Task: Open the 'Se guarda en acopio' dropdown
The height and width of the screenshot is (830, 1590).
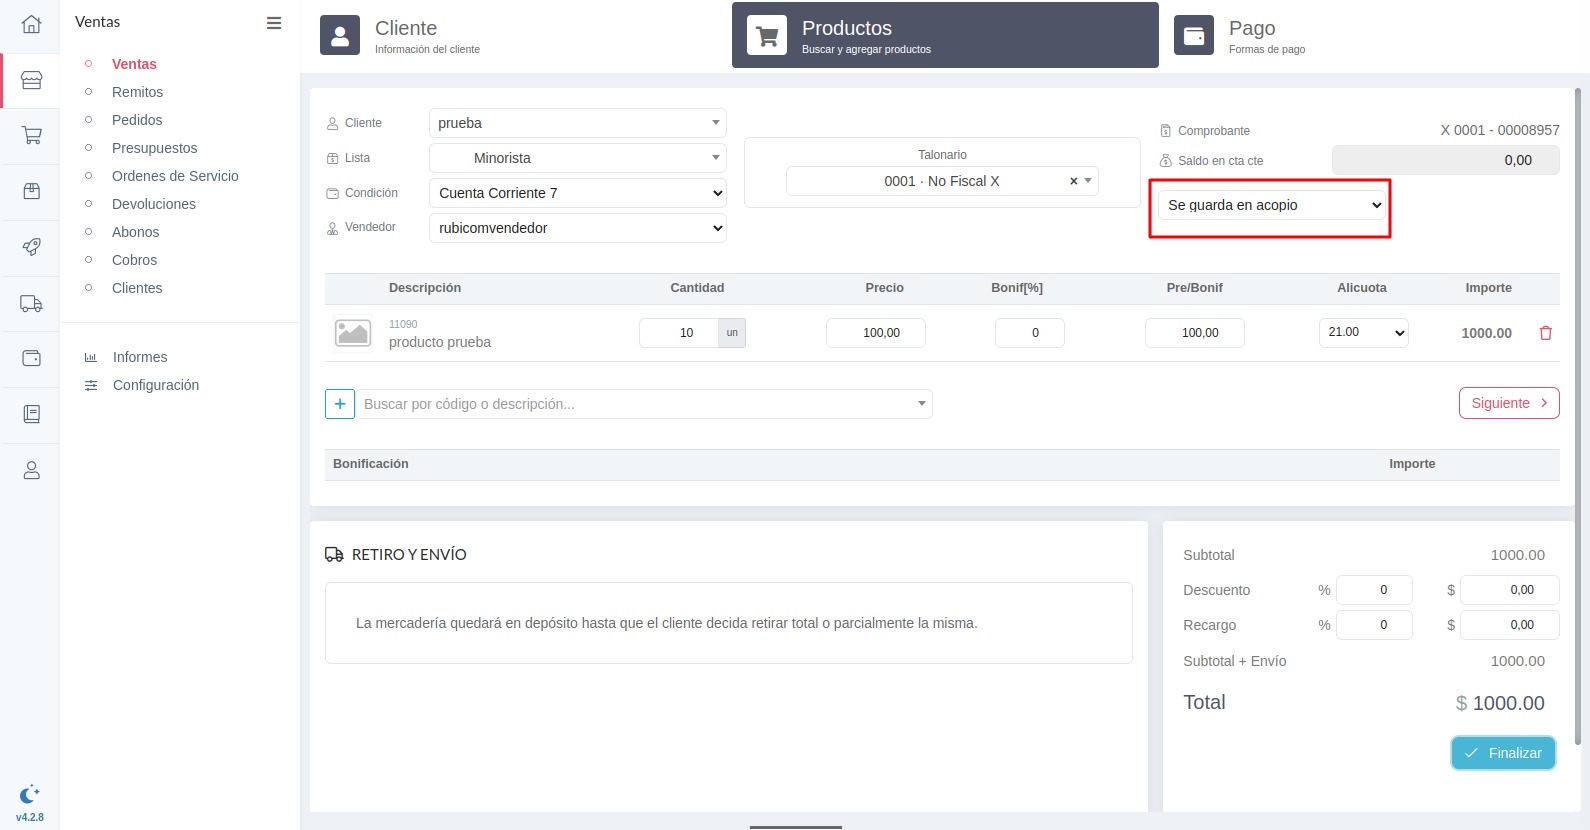Action: point(1272,205)
